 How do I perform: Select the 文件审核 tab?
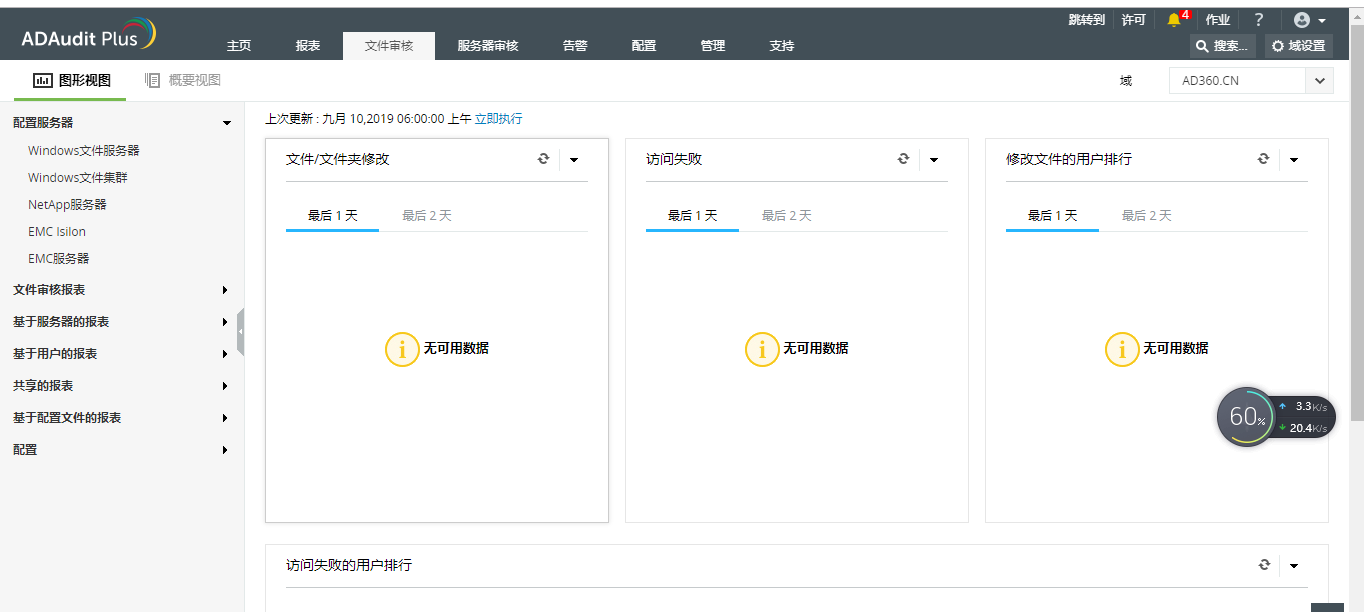point(389,46)
